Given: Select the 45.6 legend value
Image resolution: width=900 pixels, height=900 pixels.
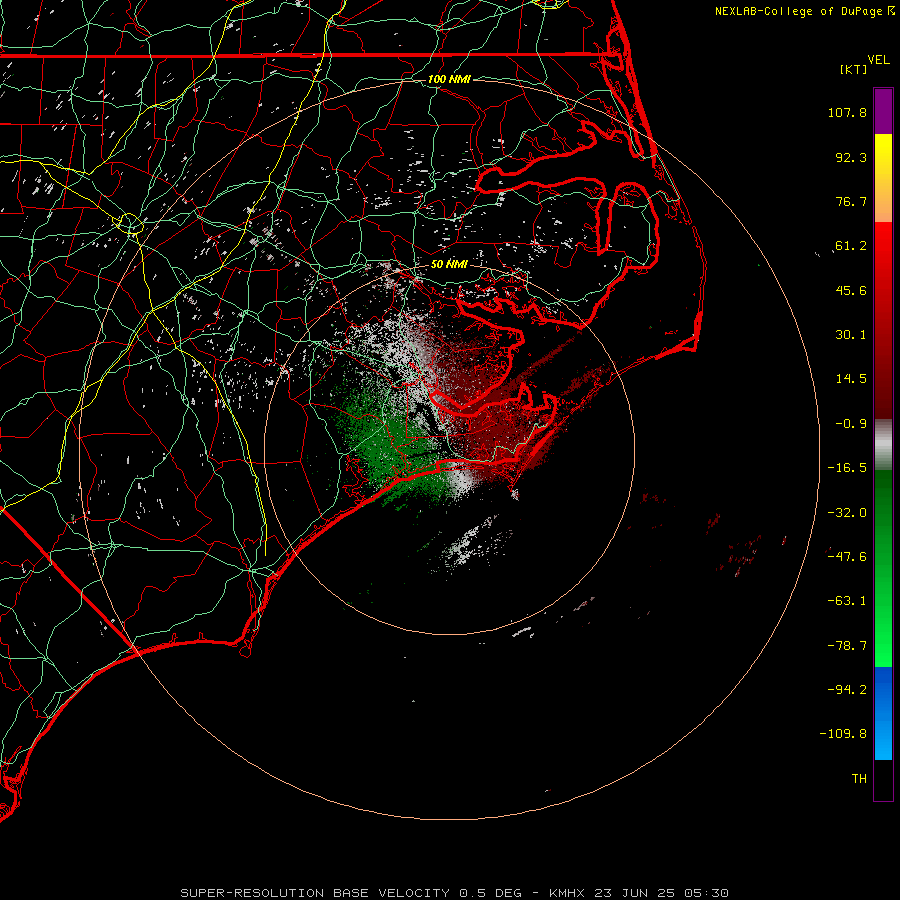Looking at the screenshot, I should (851, 290).
